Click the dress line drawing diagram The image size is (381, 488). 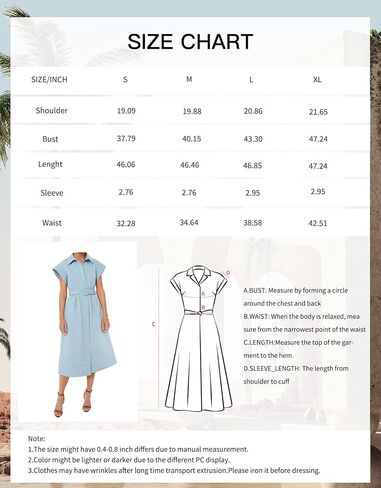tap(199, 338)
